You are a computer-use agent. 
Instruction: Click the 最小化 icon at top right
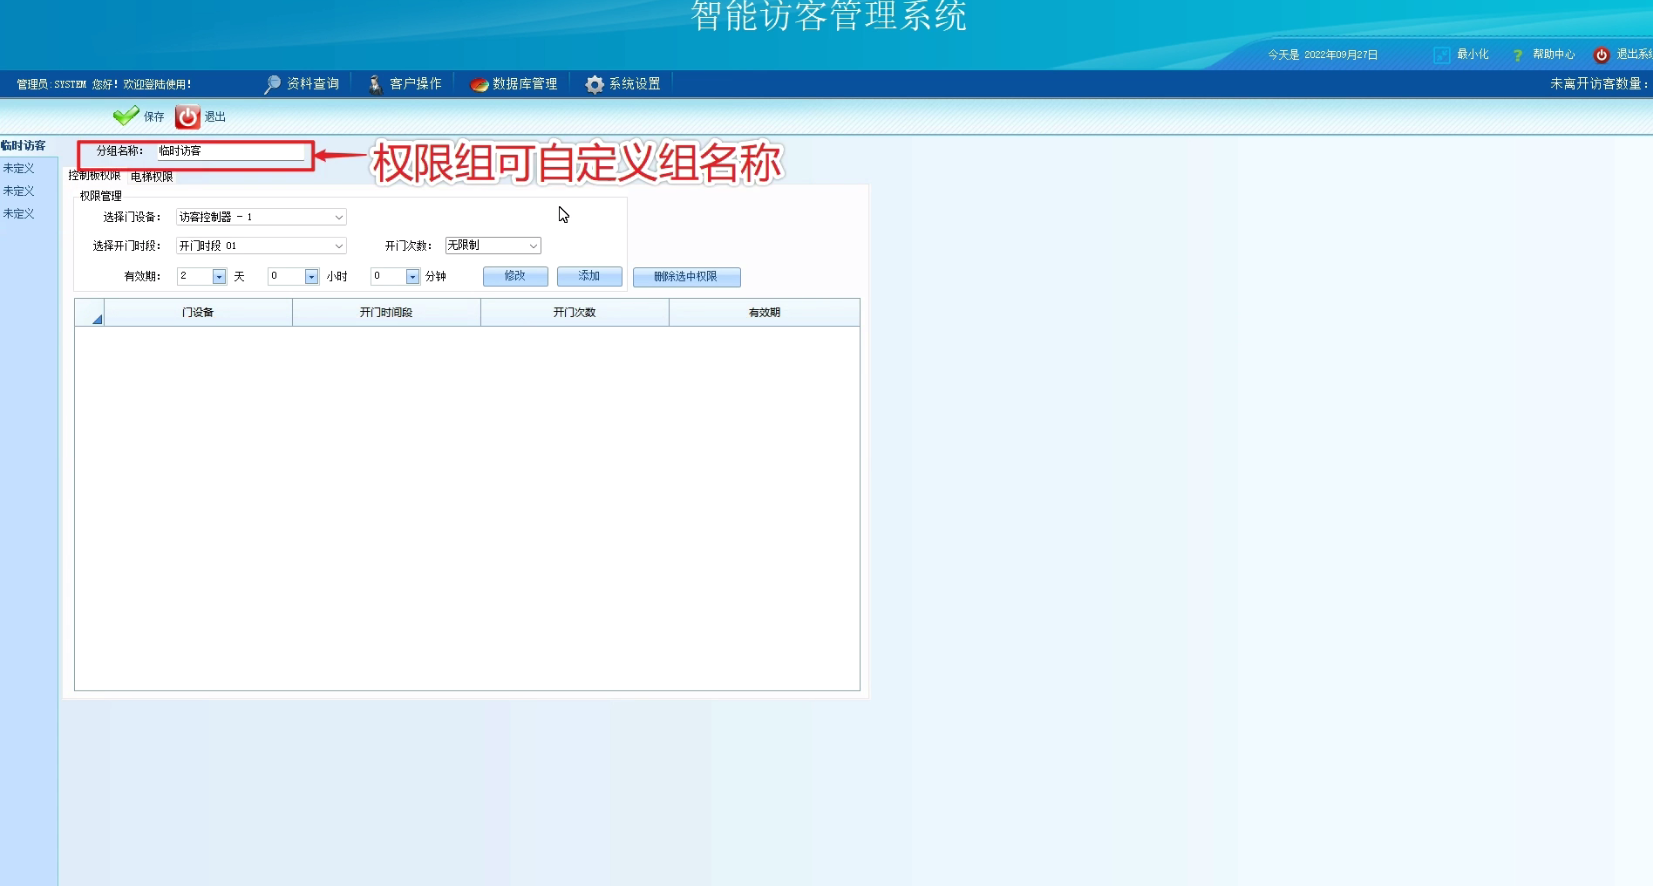click(1441, 55)
